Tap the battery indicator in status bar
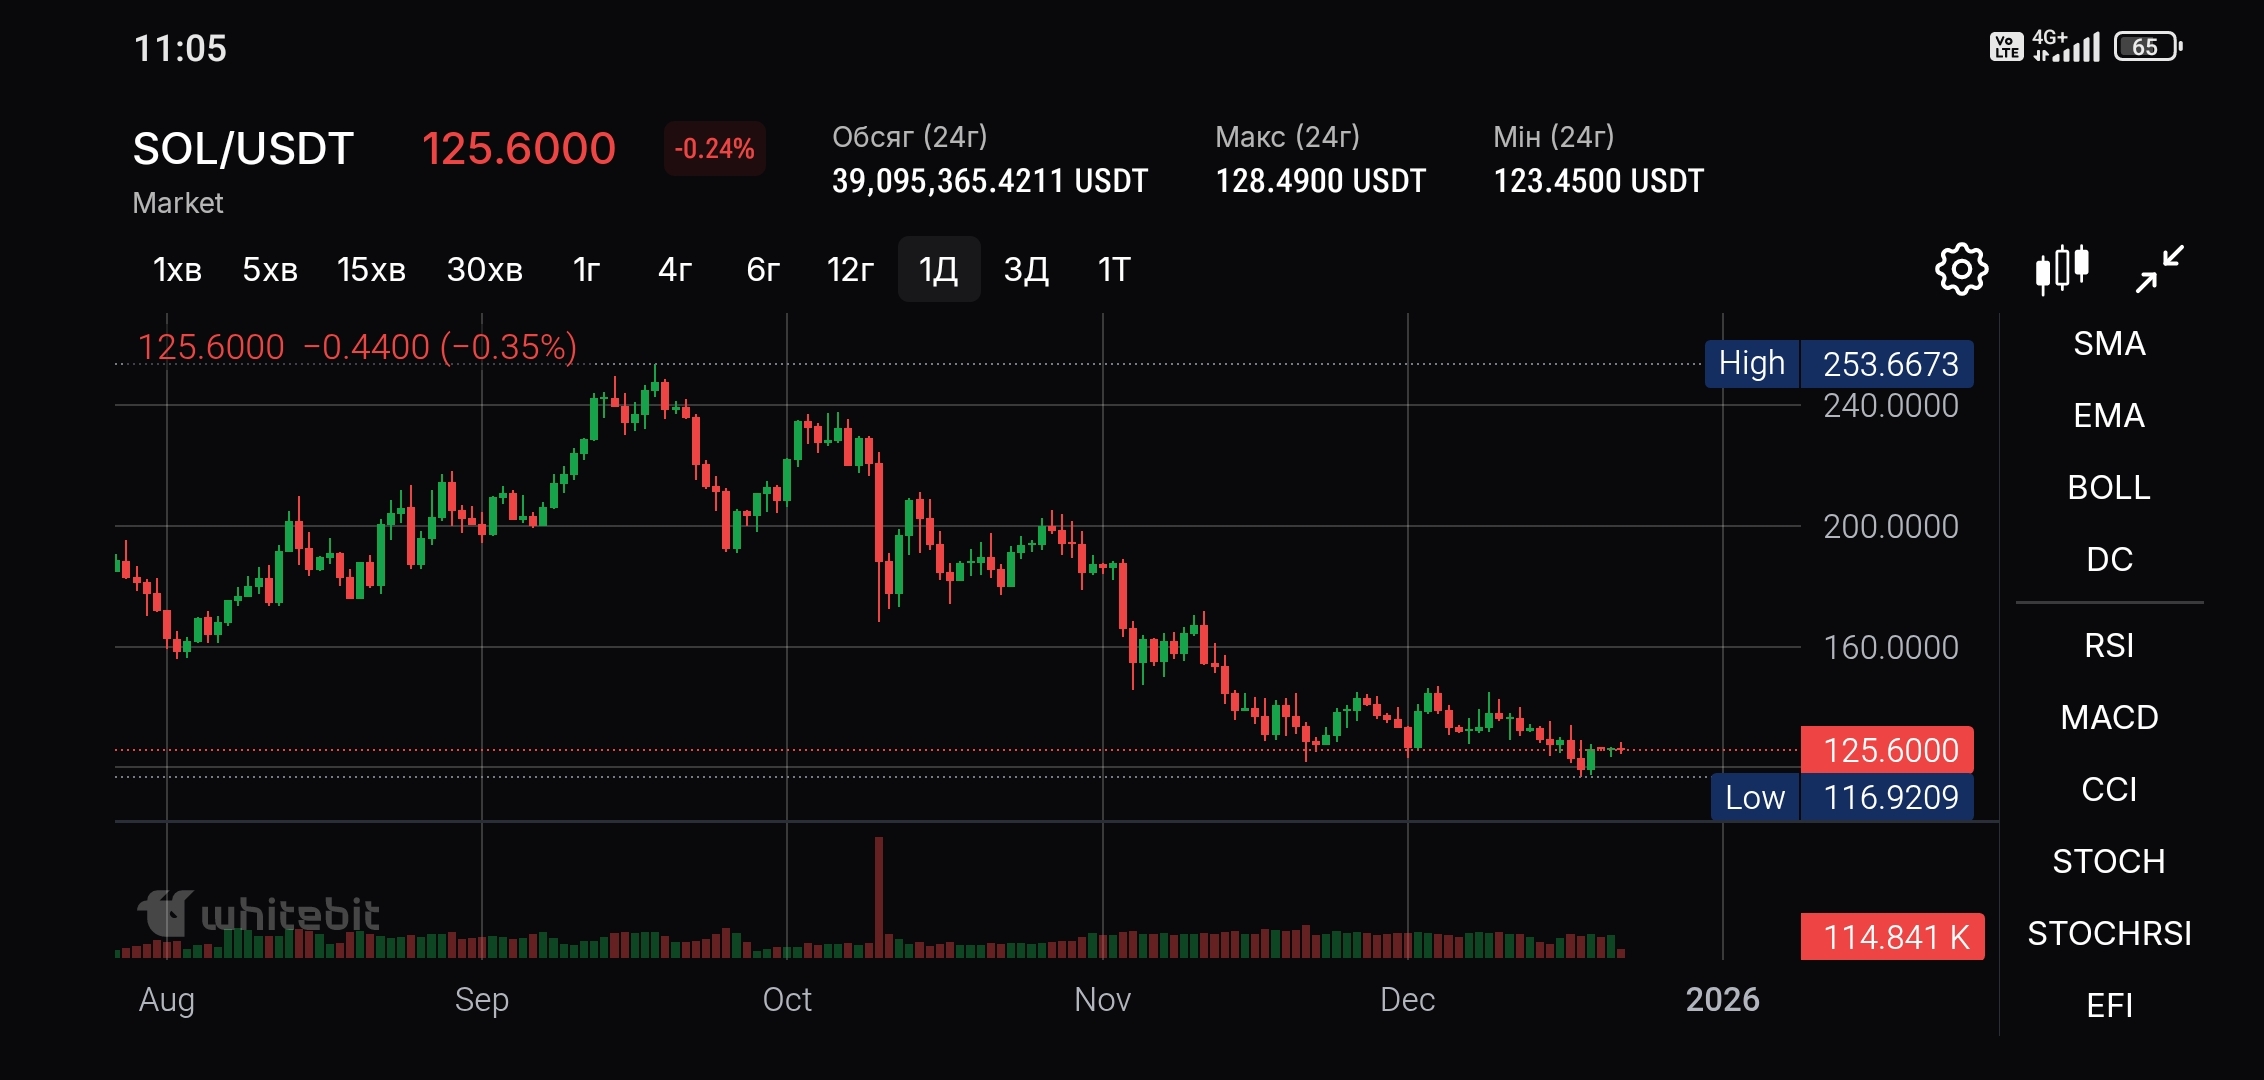Screen dimensions: 2264x1080 2148,47
